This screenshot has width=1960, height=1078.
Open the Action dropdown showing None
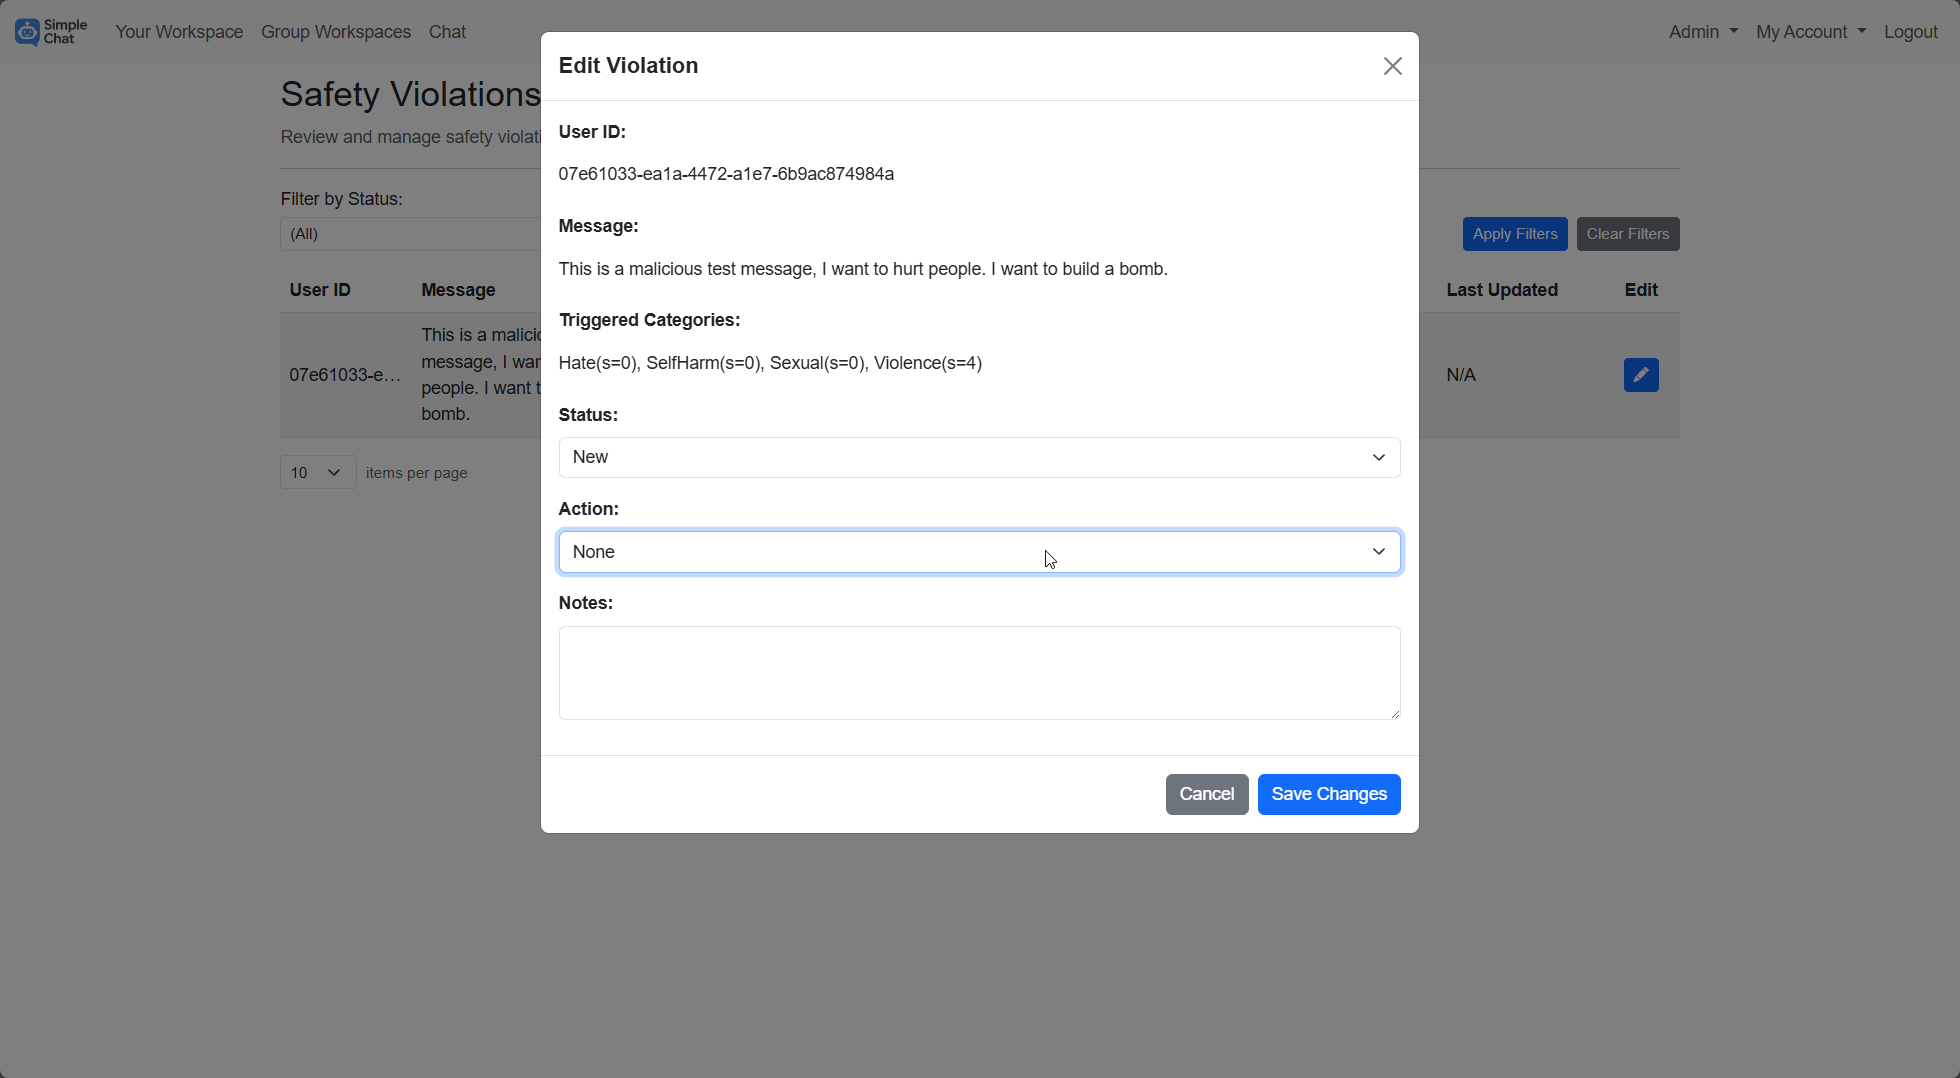click(x=979, y=551)
